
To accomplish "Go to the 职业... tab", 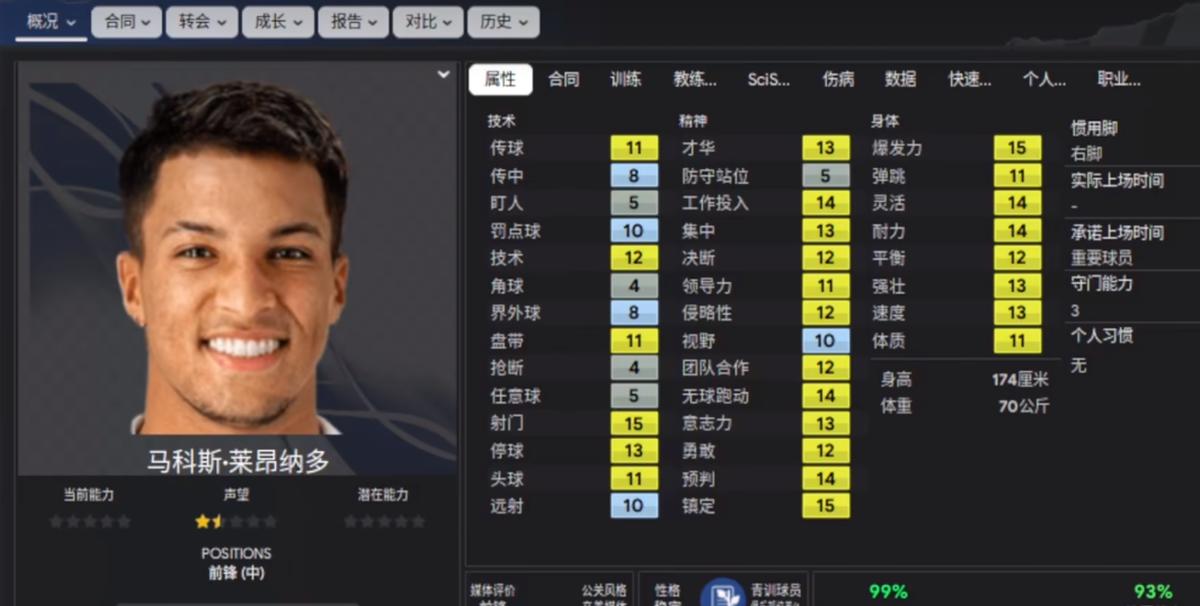I will [1119, 80].
